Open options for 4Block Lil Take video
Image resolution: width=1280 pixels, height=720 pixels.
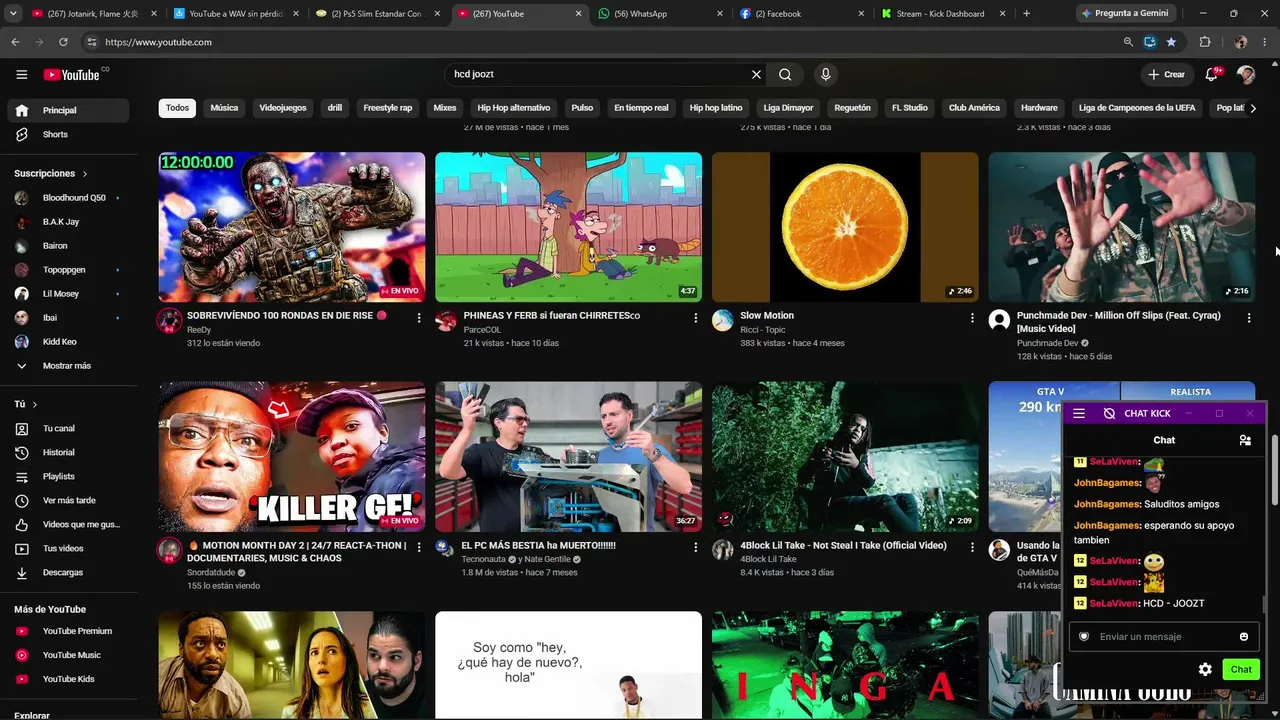pyautogui.click(x=972, y=548)
